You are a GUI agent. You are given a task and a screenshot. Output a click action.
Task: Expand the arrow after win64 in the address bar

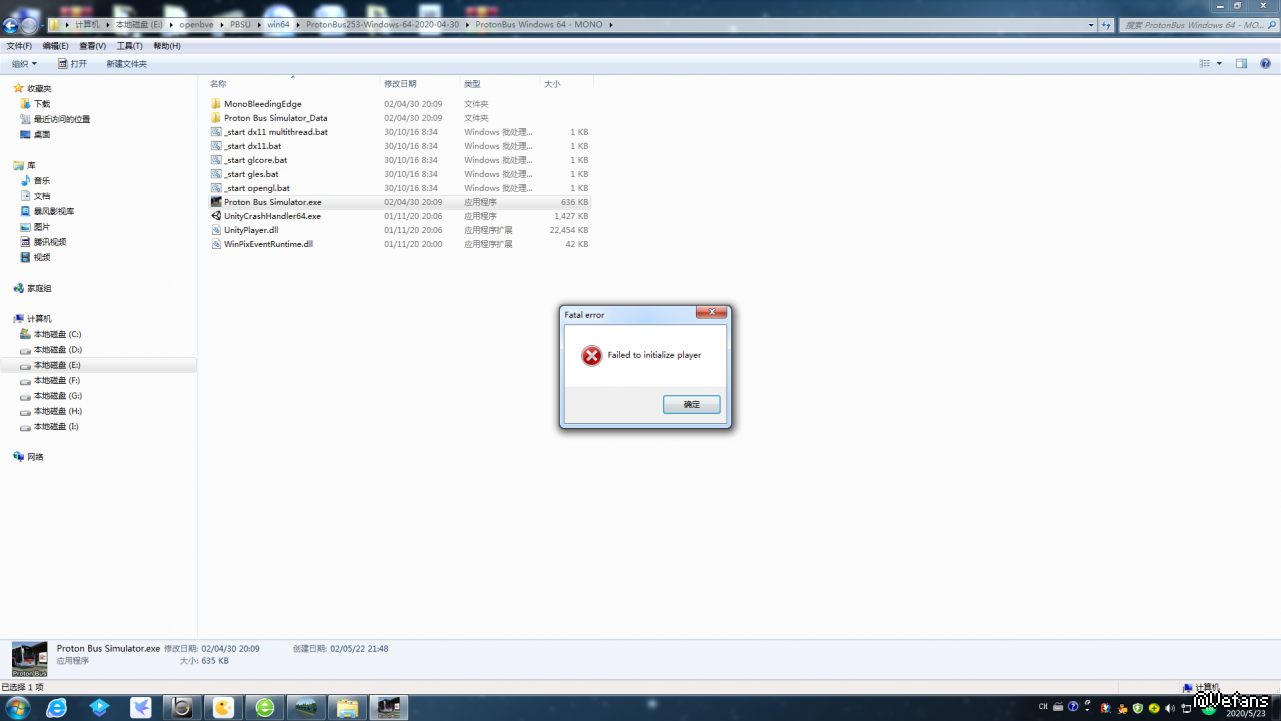click(297, 25)
